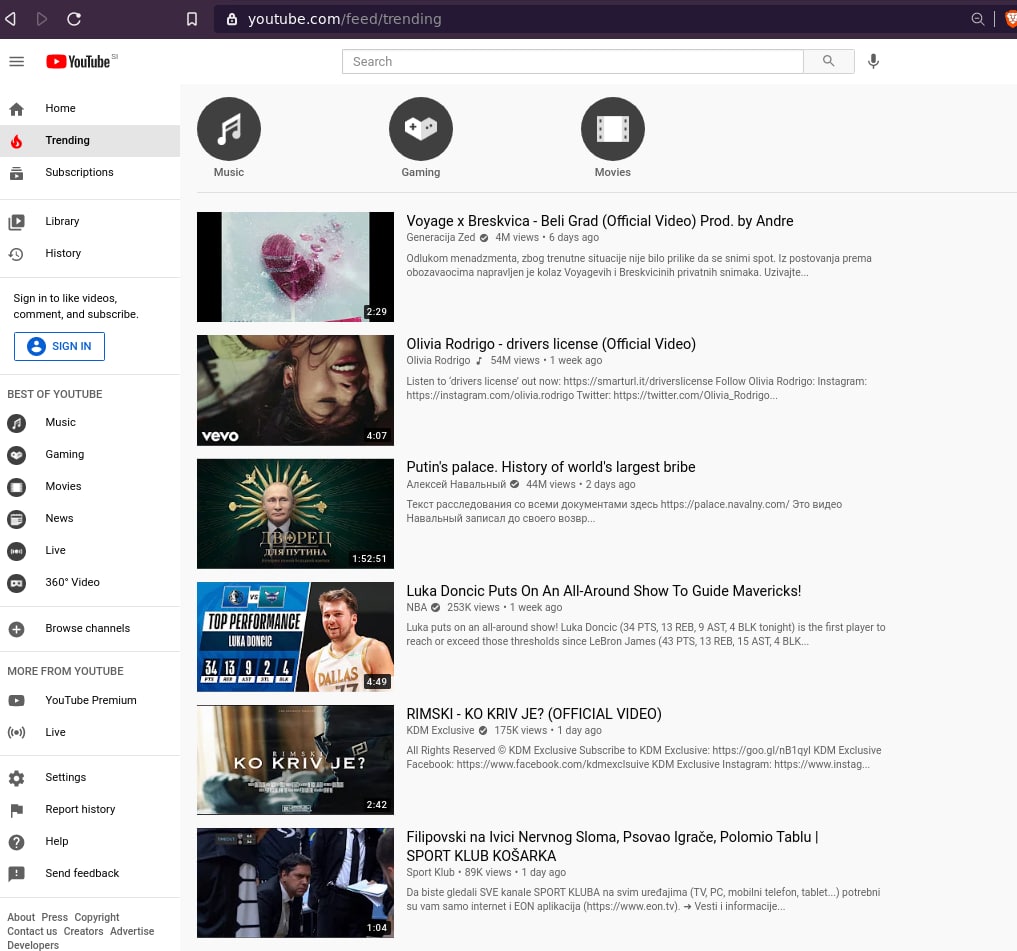Open Movies under Best of YouTube

tap(90, 487)
